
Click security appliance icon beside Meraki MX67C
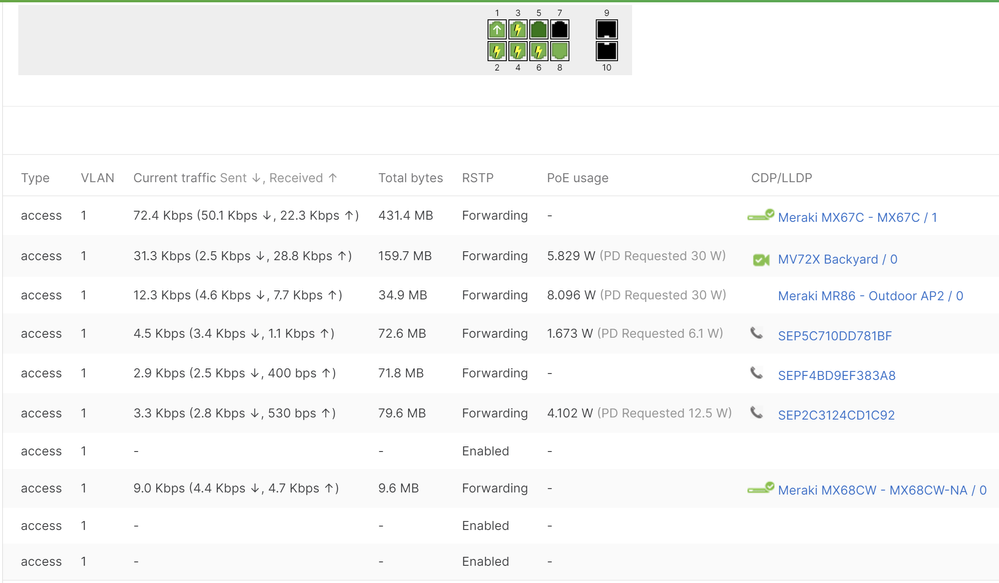tap(760, 216)
